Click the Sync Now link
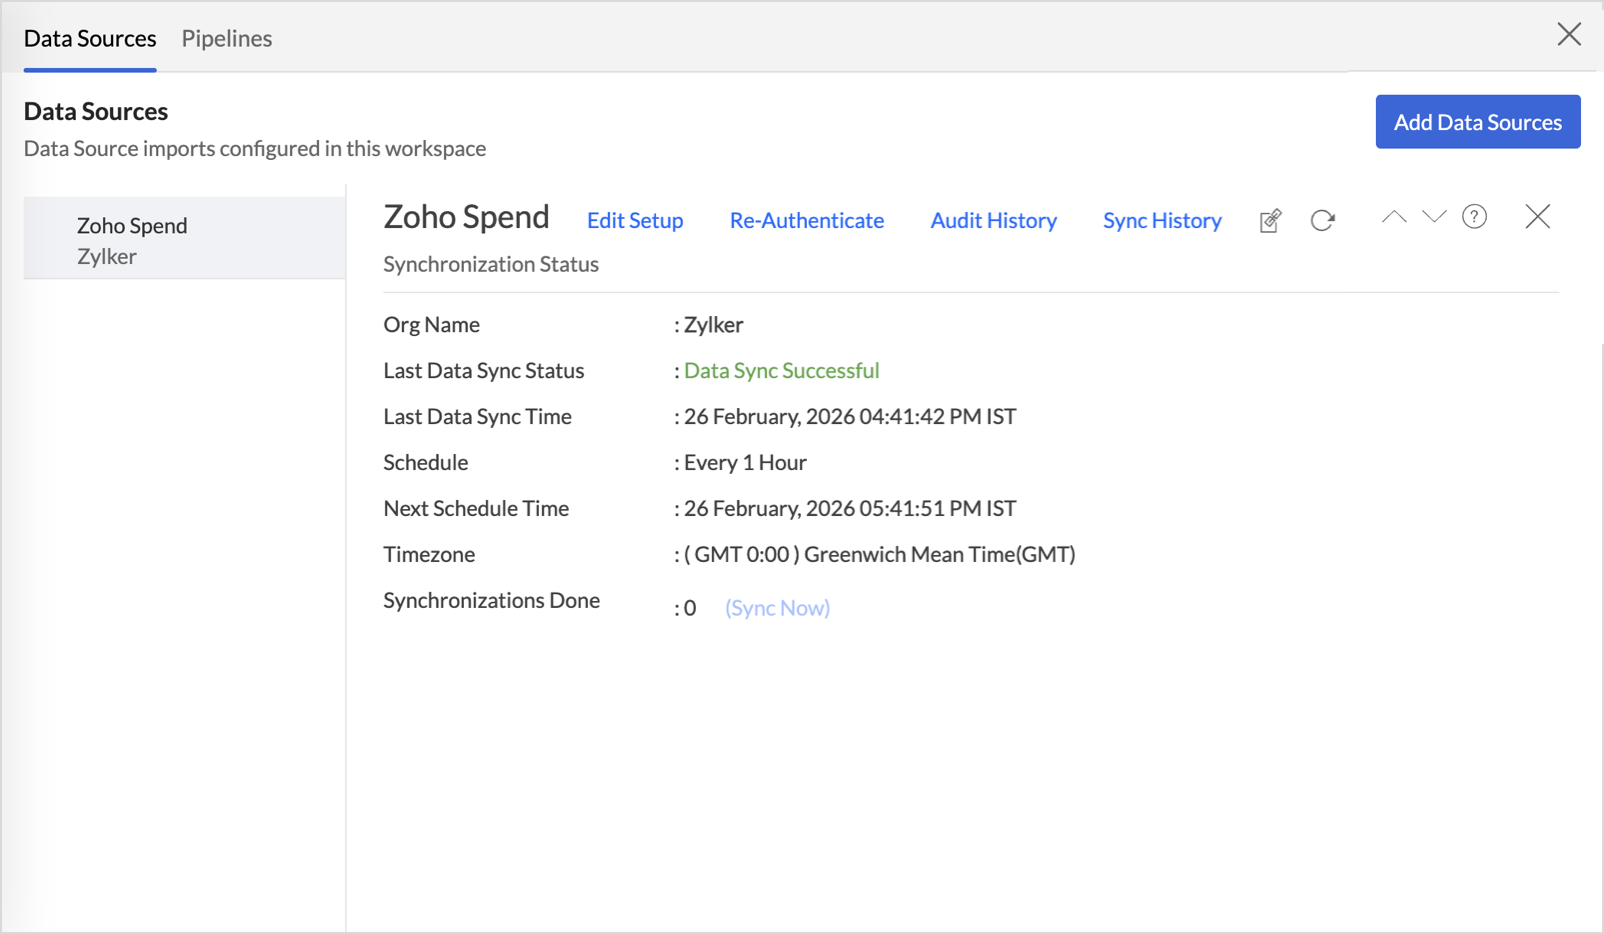 [777, 608]
